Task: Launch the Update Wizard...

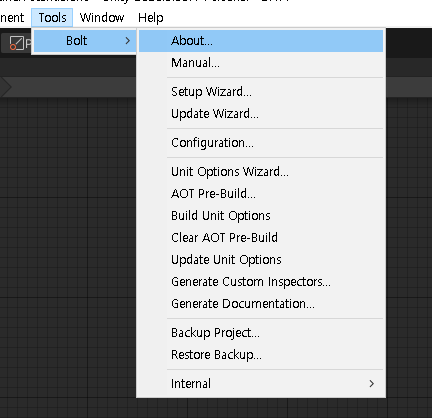Action: coord(261,114)
